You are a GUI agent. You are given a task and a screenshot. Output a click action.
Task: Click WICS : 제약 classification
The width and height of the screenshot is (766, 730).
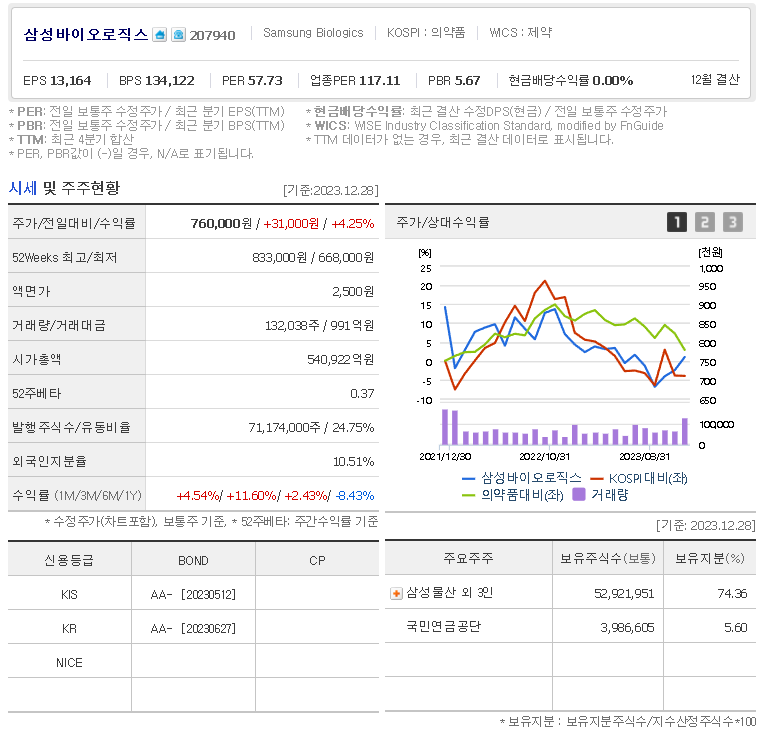(520, 33)
